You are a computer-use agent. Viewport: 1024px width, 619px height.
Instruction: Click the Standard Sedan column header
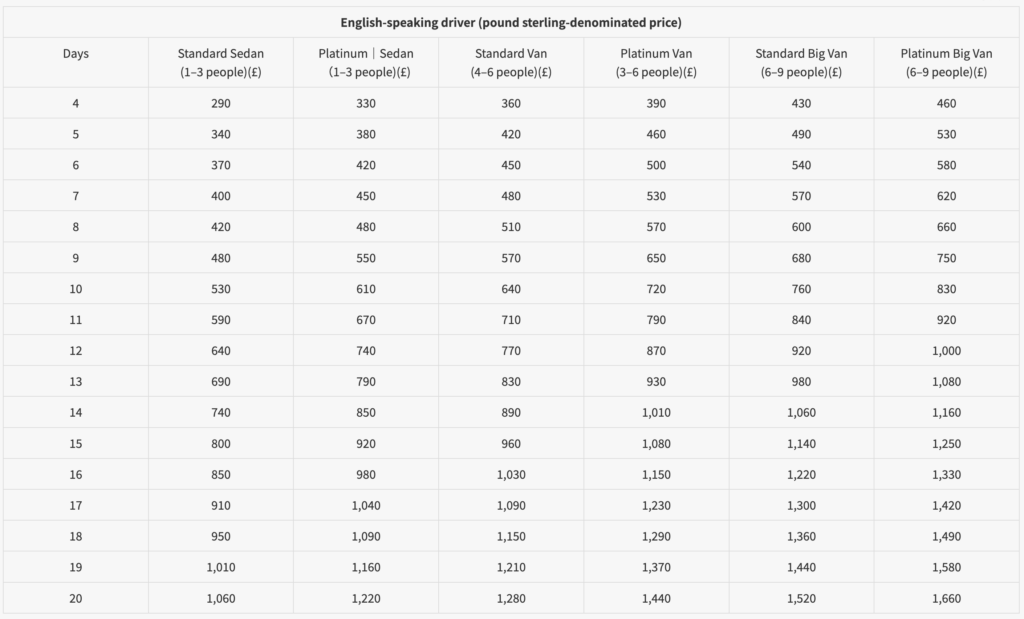point(220,62)
